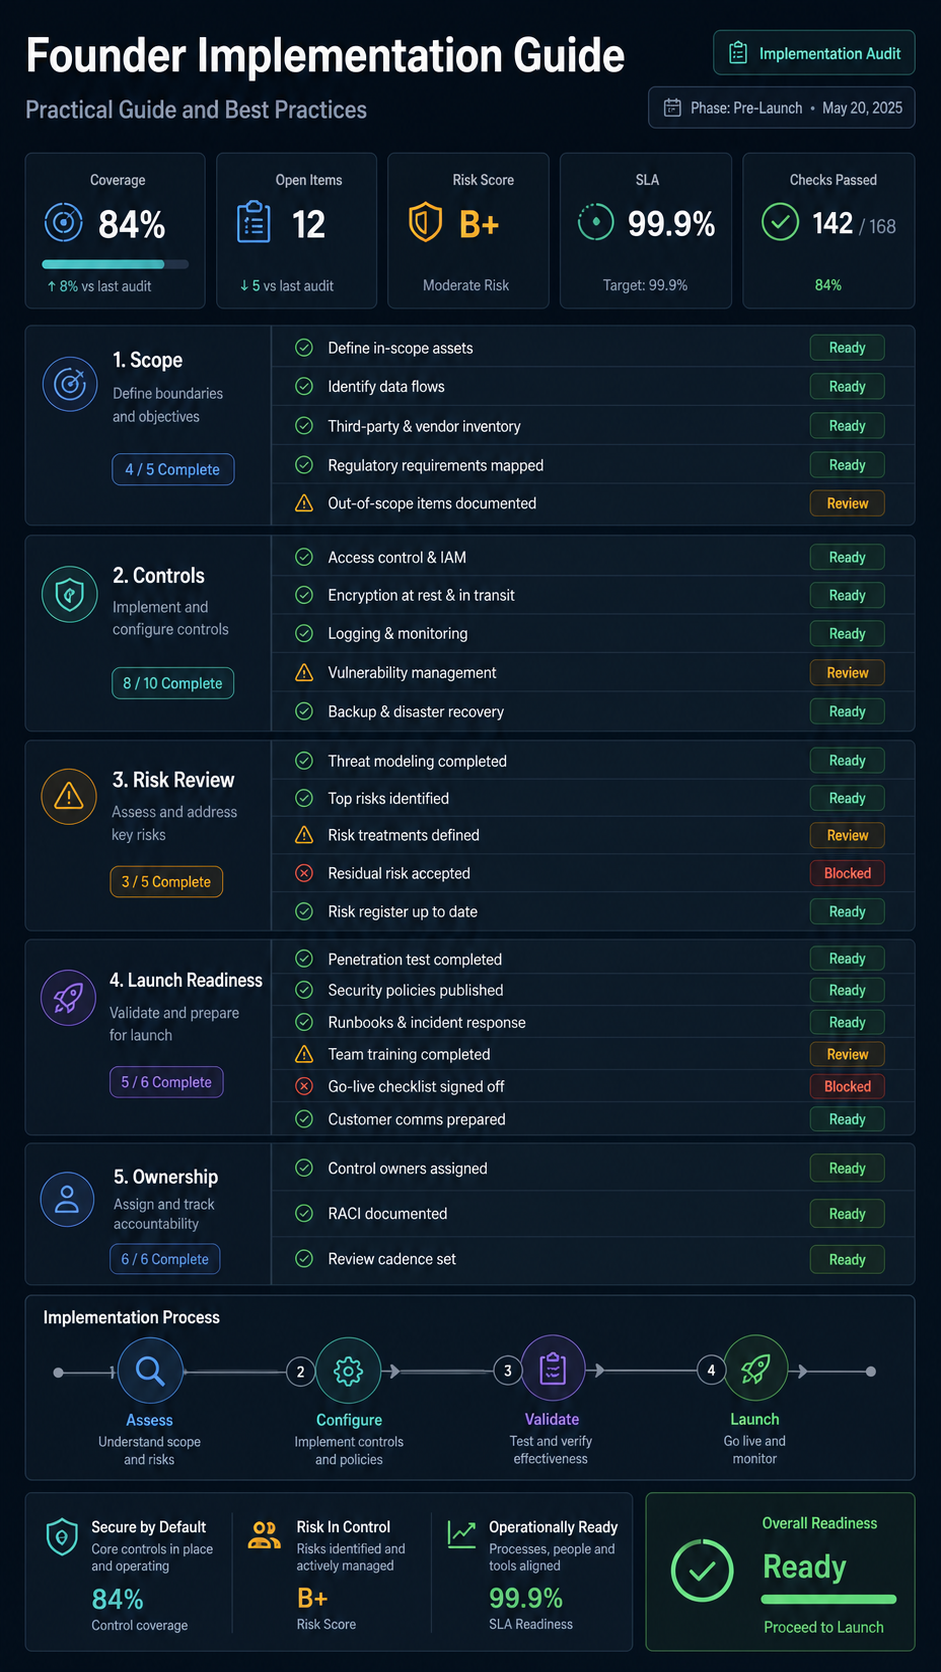Click step number 3 marker
The width and height of the screenshot is (941, 1672).
pos(507,1370)
